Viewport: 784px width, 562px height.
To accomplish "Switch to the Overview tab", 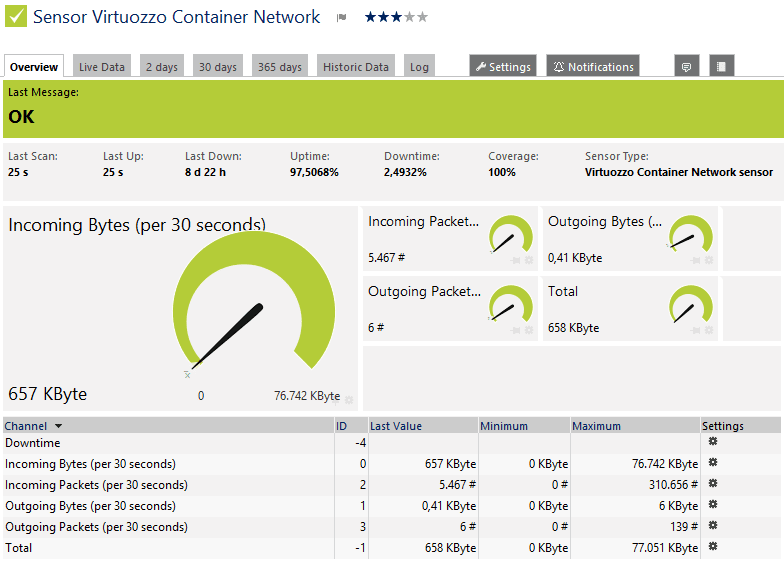I will [34, 66].
